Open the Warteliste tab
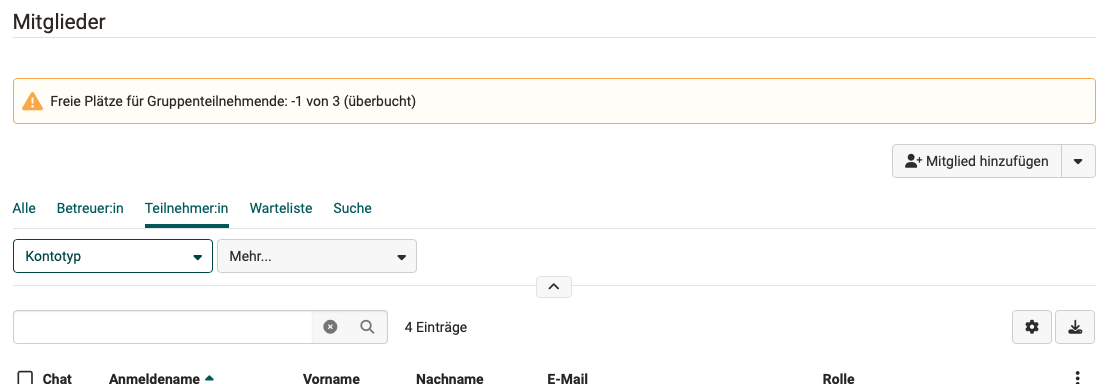Image resolution: width=1107 pixels, height=384 pixels. 281,208
